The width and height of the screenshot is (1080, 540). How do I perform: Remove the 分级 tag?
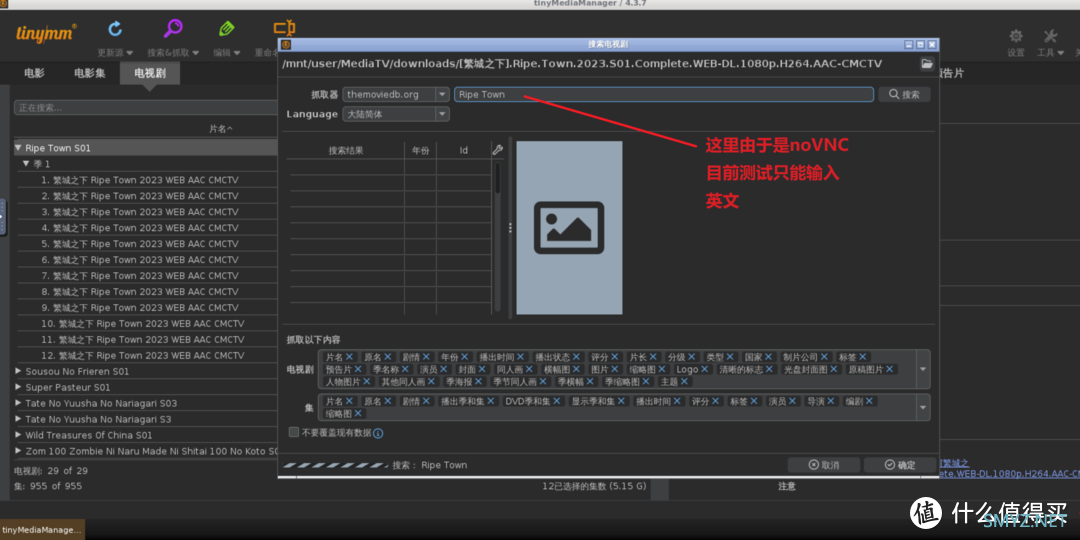[x=692, y=357]
